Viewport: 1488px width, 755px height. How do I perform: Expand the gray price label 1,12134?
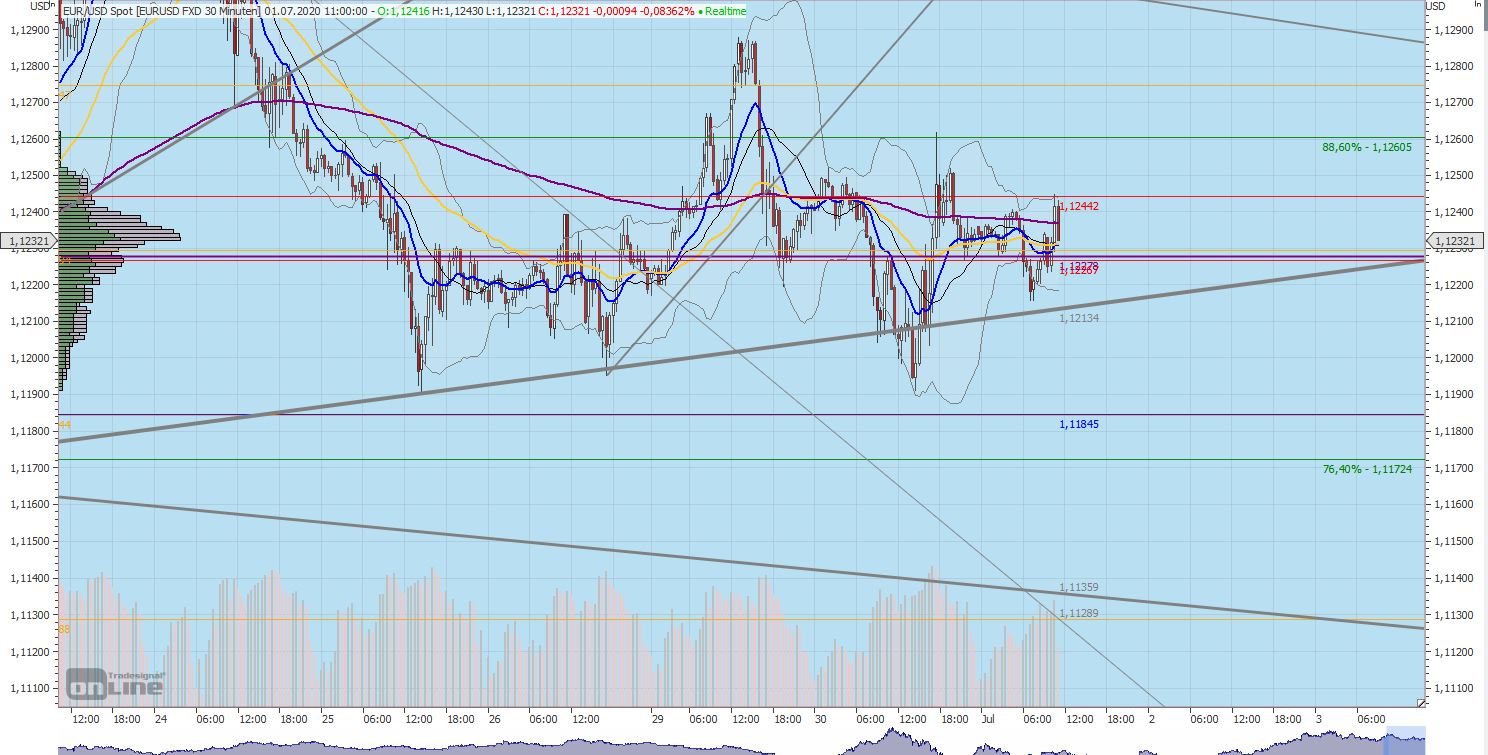point(1078,318)
